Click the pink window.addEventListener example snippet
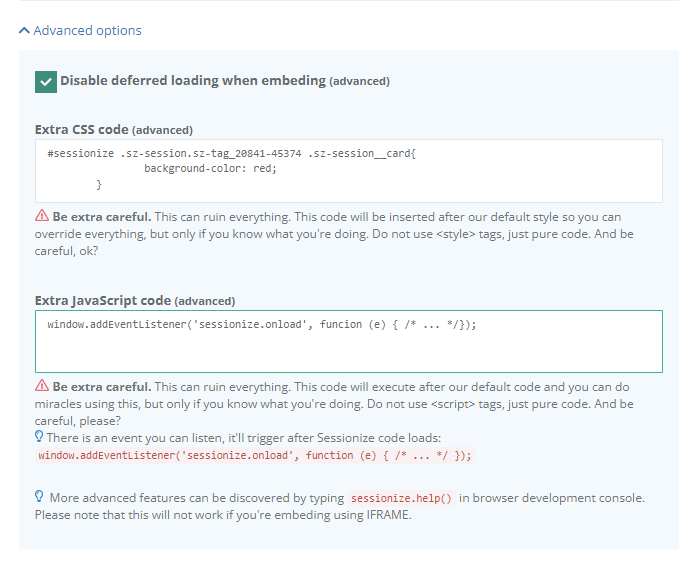This screenshot has width=699, height=569. coord(254,456)
